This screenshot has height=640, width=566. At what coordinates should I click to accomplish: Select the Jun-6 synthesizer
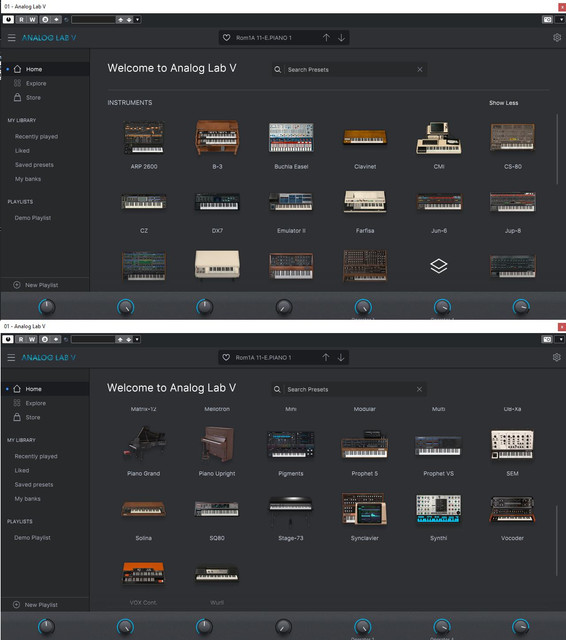pos(439,202)
